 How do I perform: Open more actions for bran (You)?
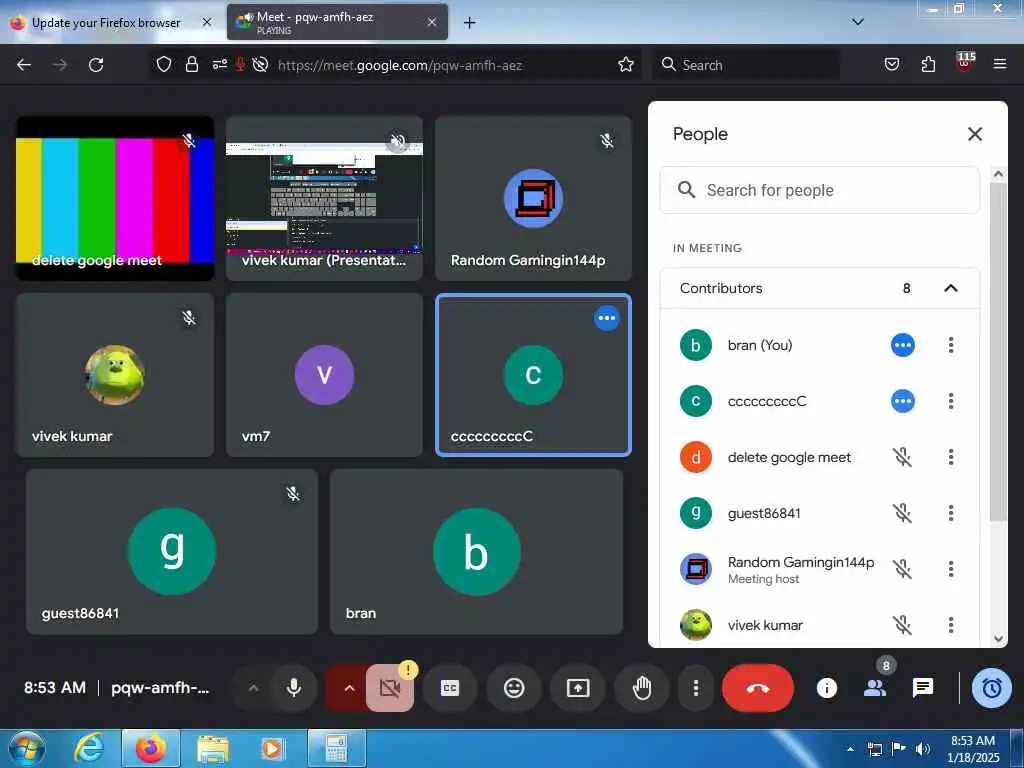[x=951, y=345]
